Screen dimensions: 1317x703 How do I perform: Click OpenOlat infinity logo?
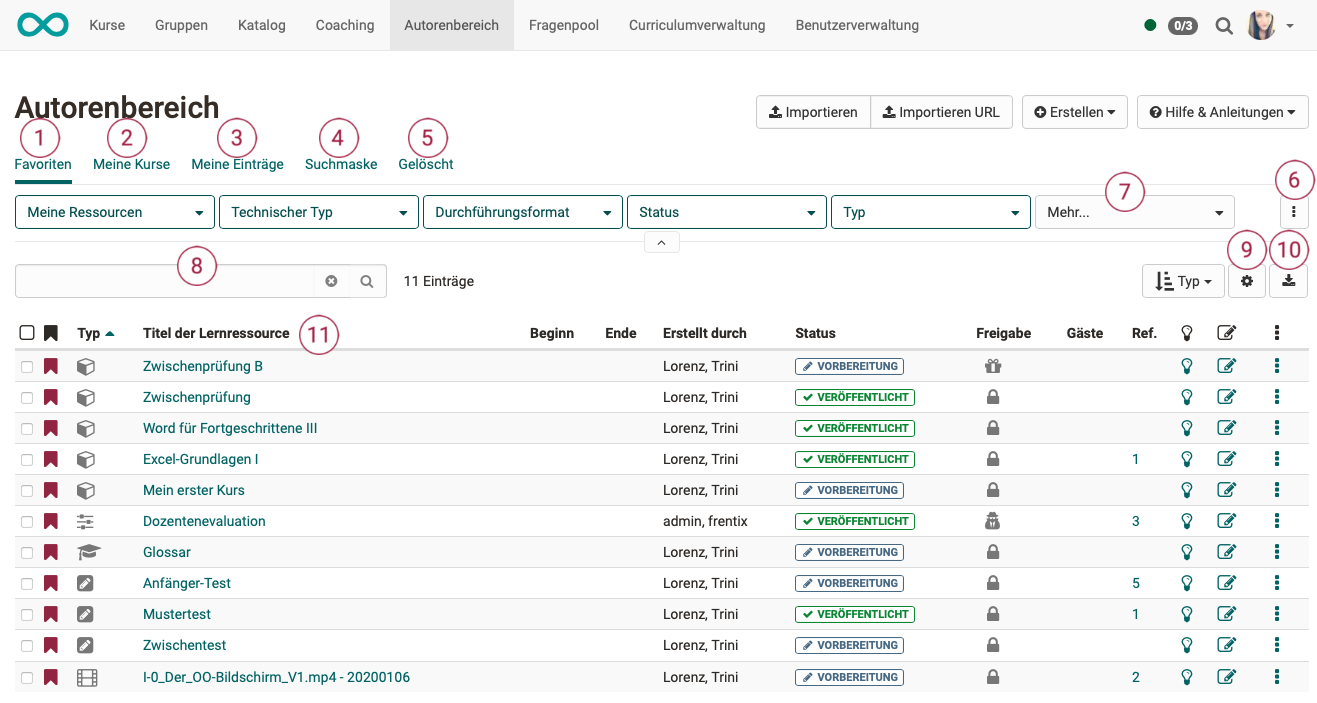click(x=42, y=25)
